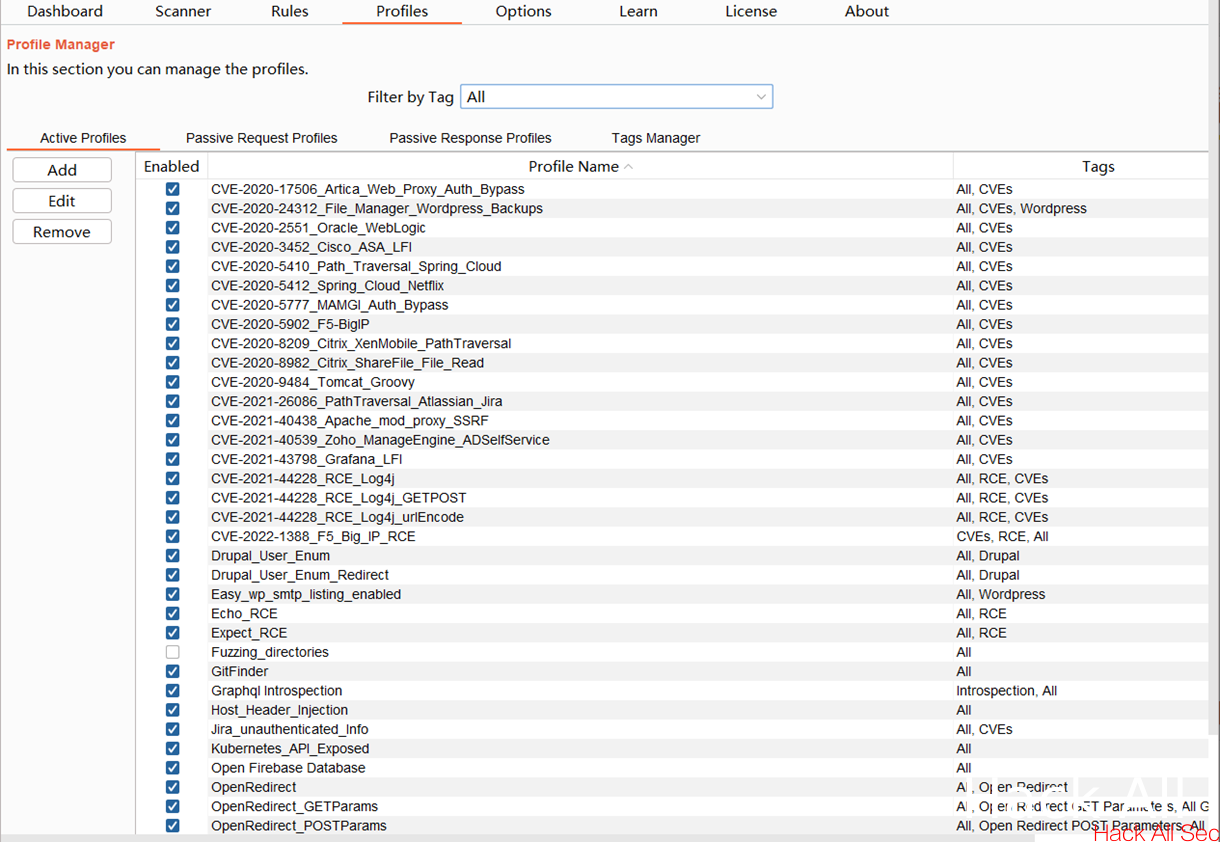The image size is (1220, 842).
Task: Disable the CVE-2020-3452_Cisco_ASA_LFI profile
Action: [173, 247]
